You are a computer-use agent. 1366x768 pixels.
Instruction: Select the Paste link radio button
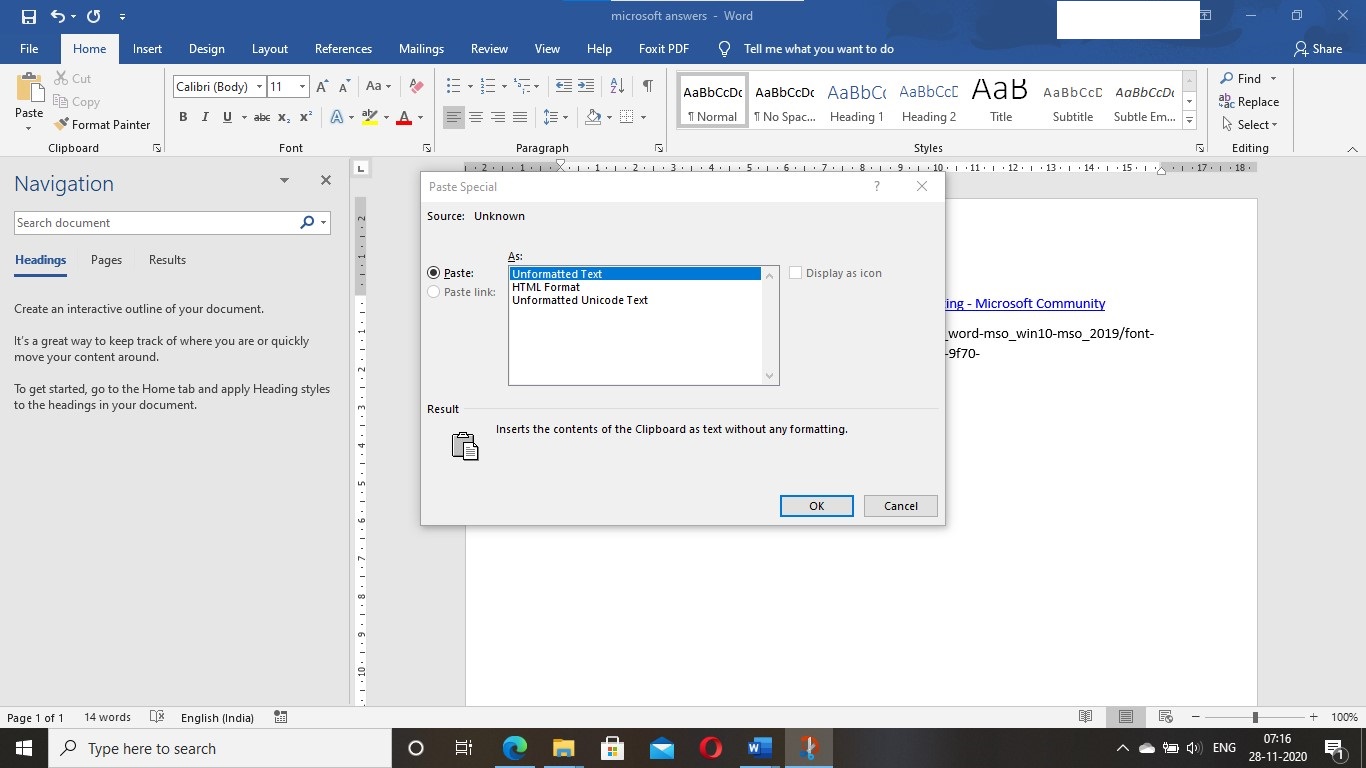click(x=434, y=292)
